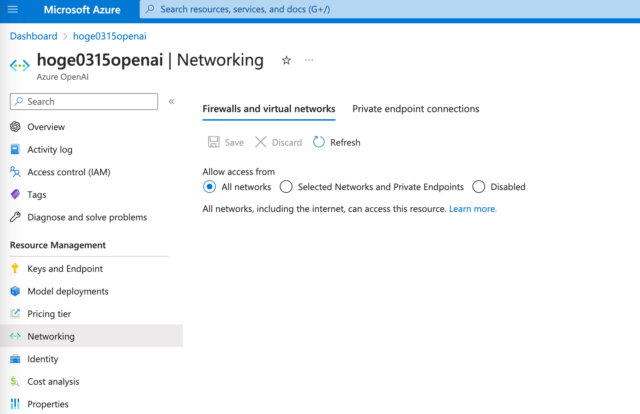Viewport: 640px width, 414px height.
Task: Open Cost analysis page
Action: pyautogui.click(x=53, y=381)
